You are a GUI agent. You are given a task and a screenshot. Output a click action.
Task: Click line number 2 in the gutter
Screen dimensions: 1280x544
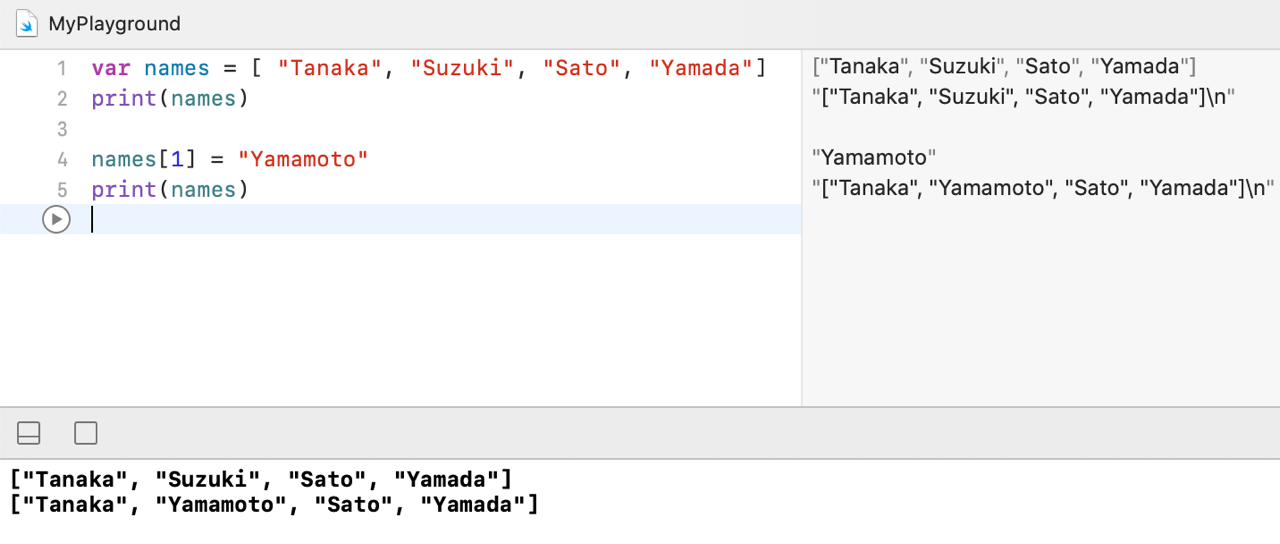(x=62, y=99)
